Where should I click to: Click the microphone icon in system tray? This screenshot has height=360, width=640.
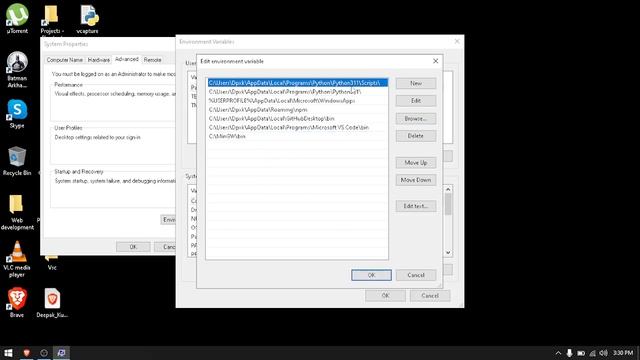pos(569,353)
